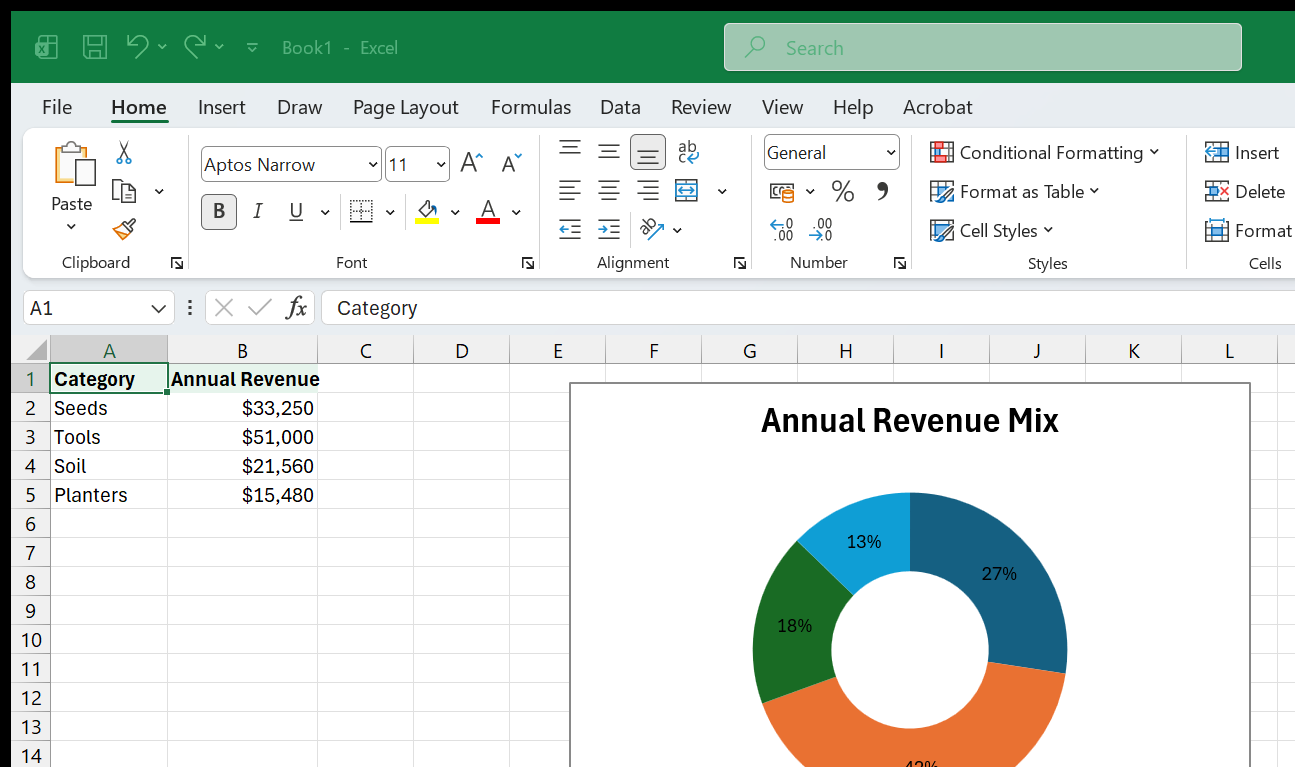Open font color dropdown arrow
1295x767 pixels.
516,212
